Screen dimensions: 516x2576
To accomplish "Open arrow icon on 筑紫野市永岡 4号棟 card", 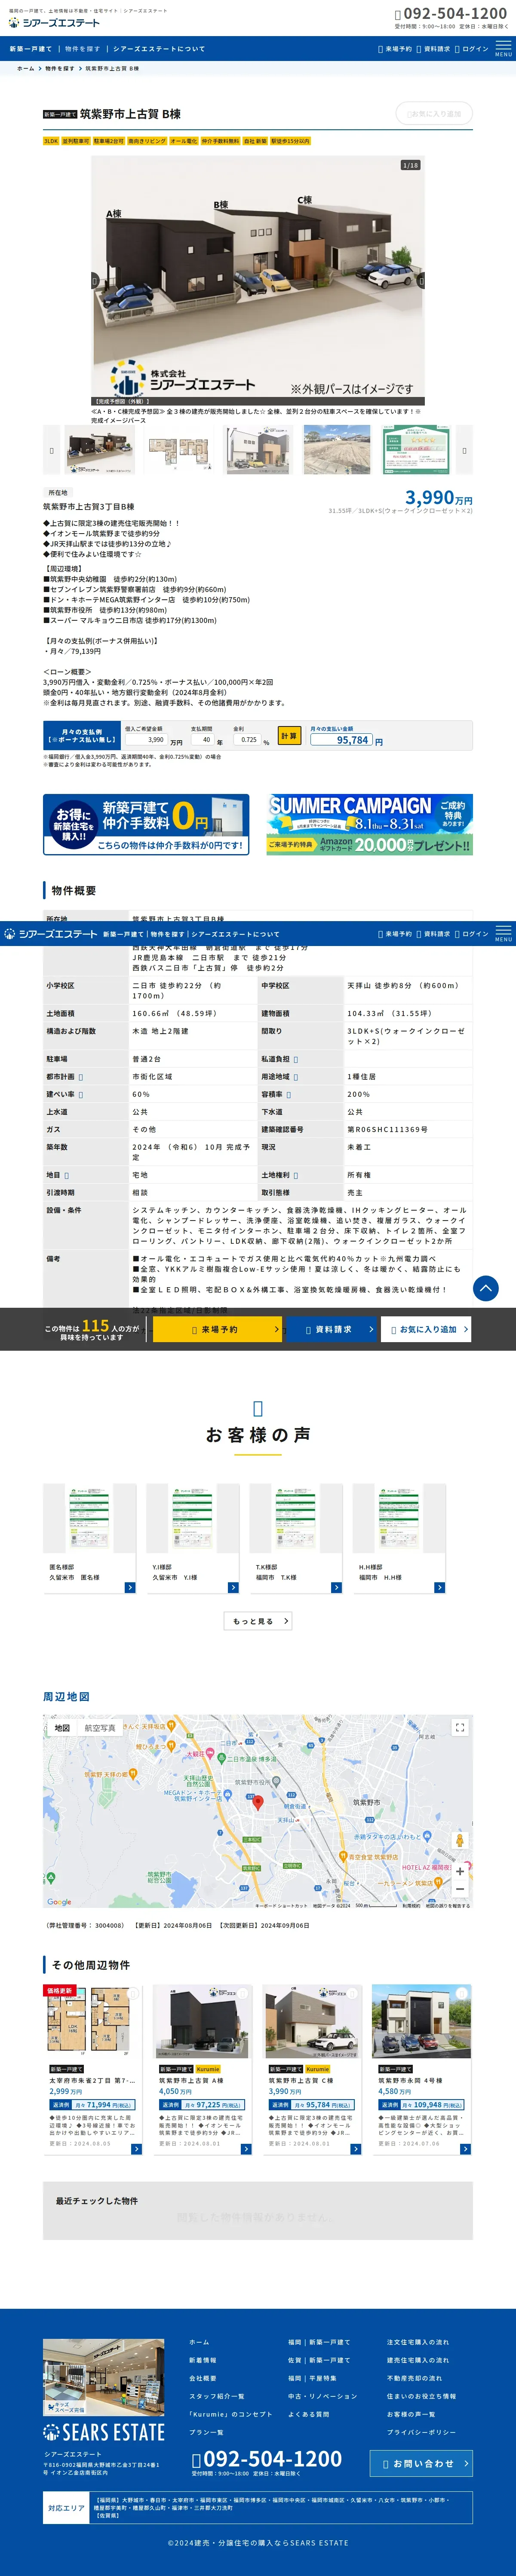I will 465,2149.
